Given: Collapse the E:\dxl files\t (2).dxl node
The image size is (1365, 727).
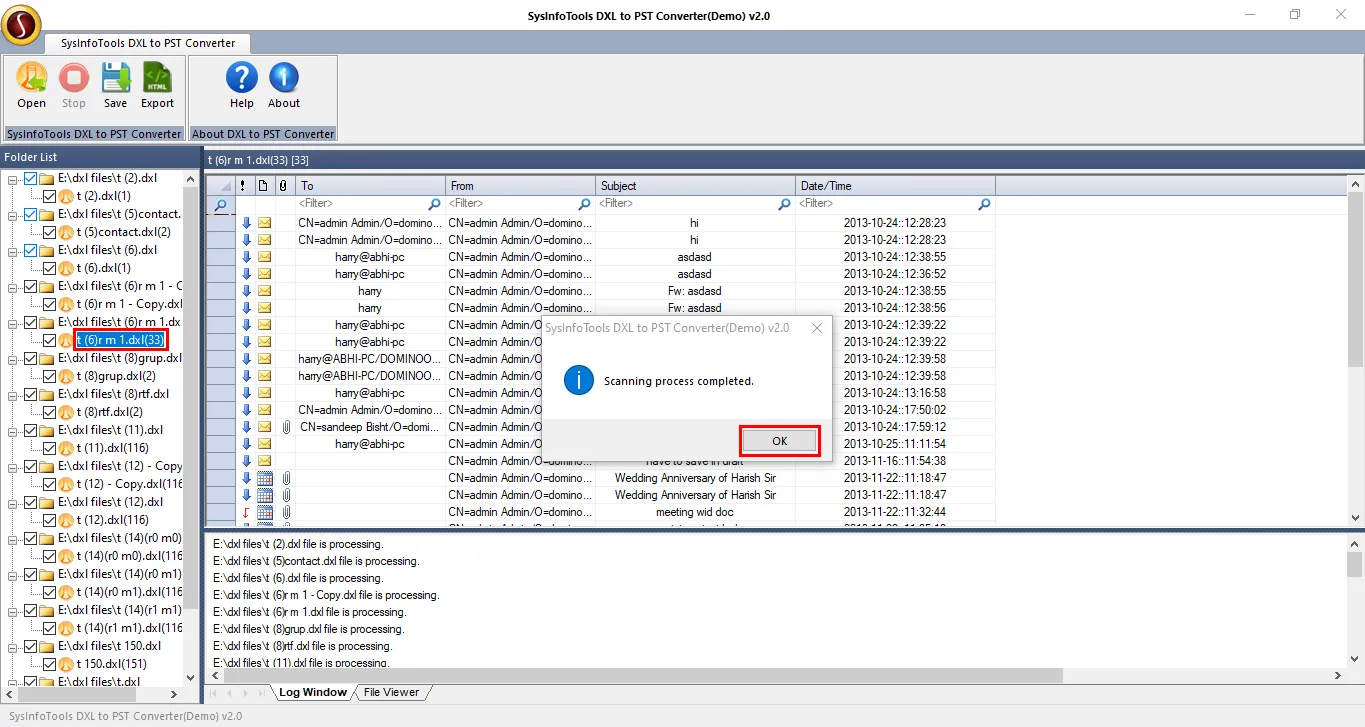Looking at the screenshot, I should 13,179.
